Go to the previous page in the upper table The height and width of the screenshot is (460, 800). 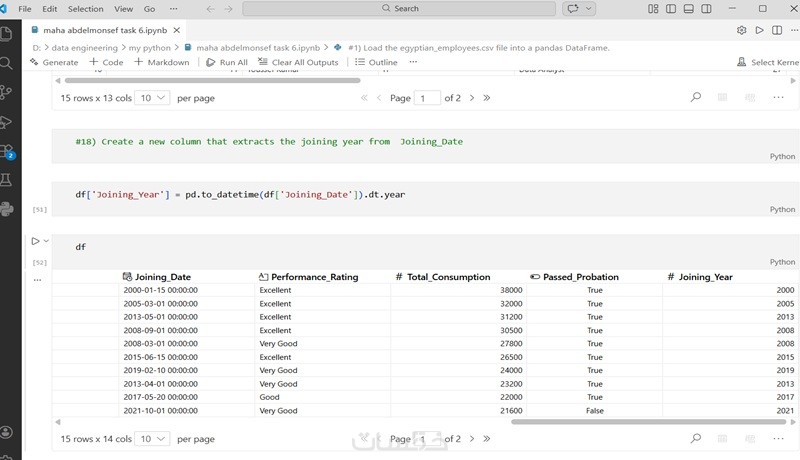(x=379, y=98)
